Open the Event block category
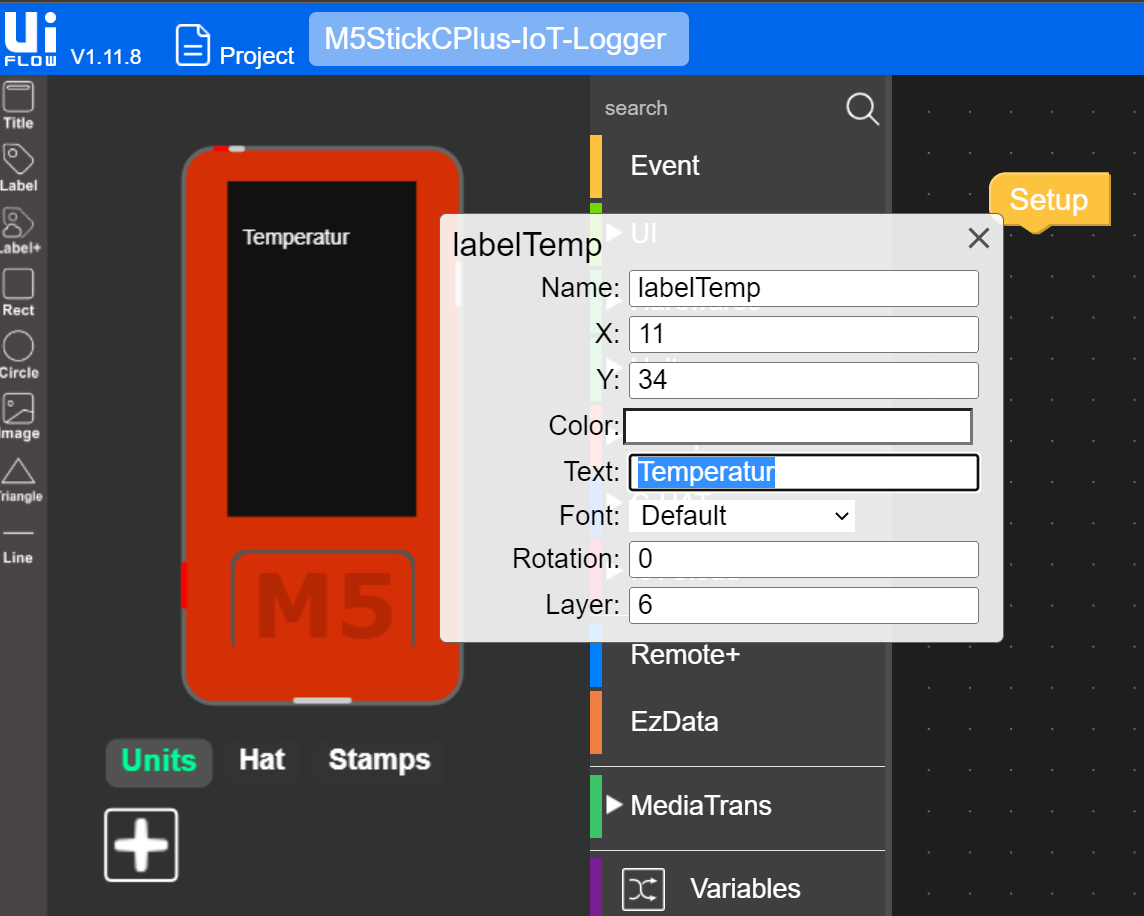 click(x=737, y=166)
